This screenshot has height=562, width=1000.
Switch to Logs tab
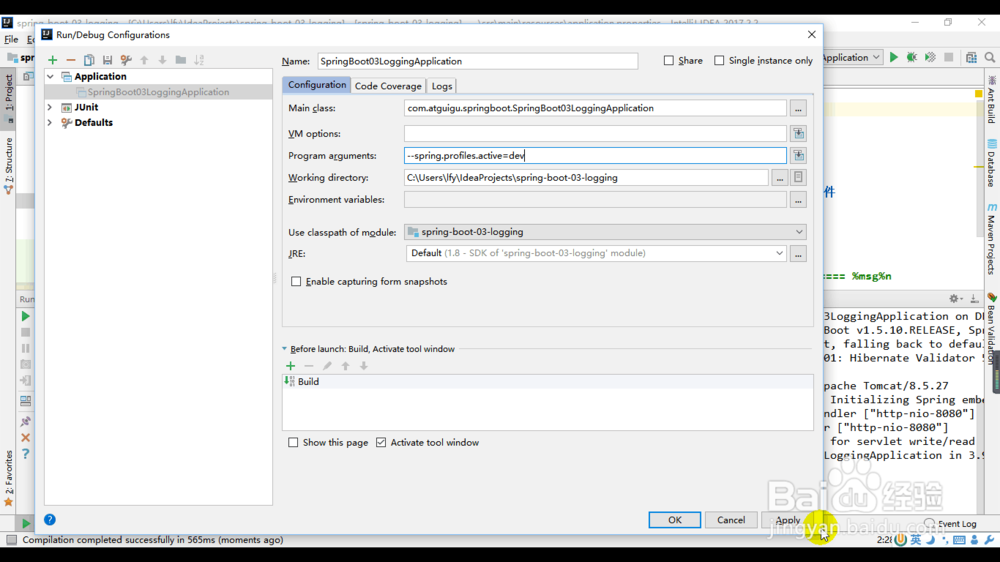point(442,86)
